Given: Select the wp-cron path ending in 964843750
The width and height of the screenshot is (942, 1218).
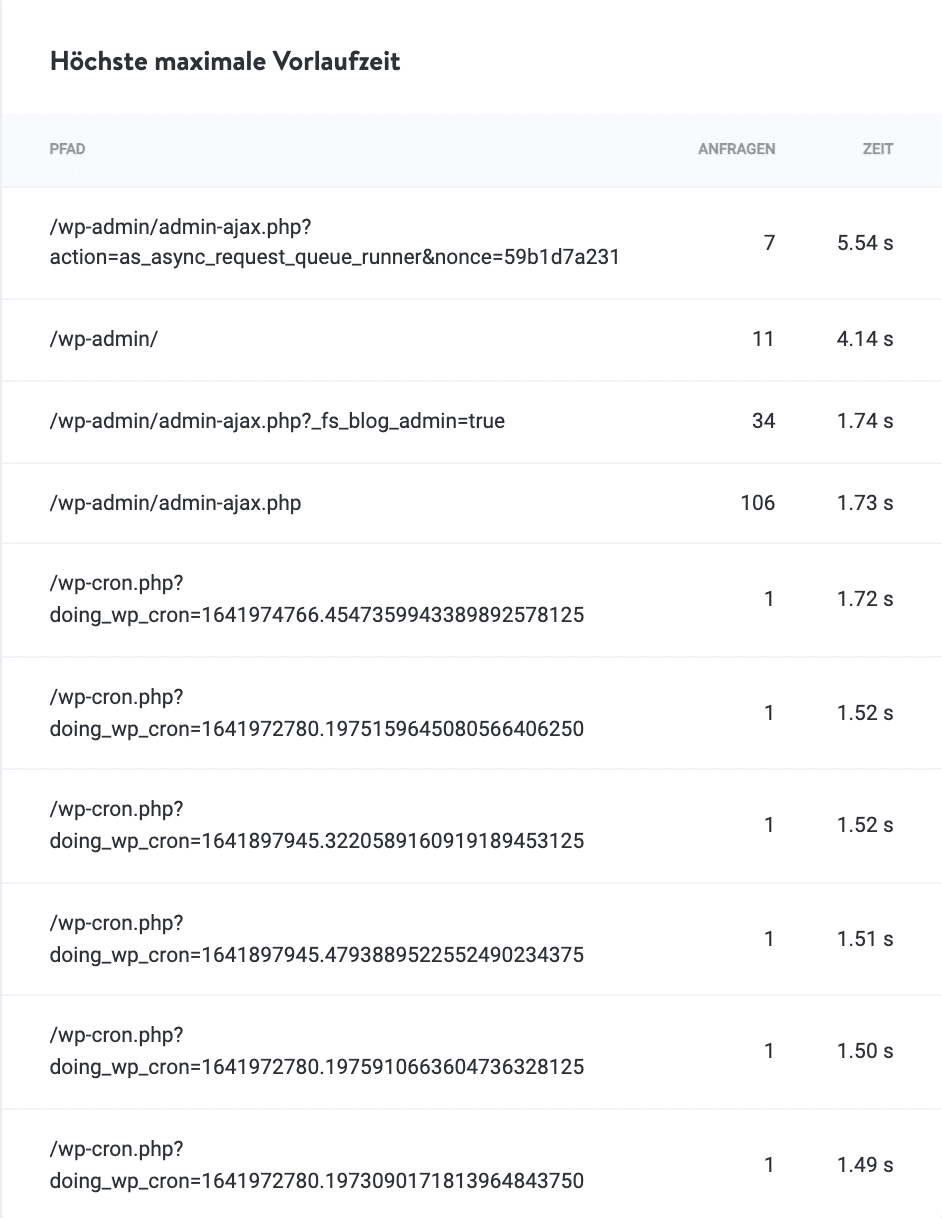Looking at the screenshot, I should coord(316,1166).
